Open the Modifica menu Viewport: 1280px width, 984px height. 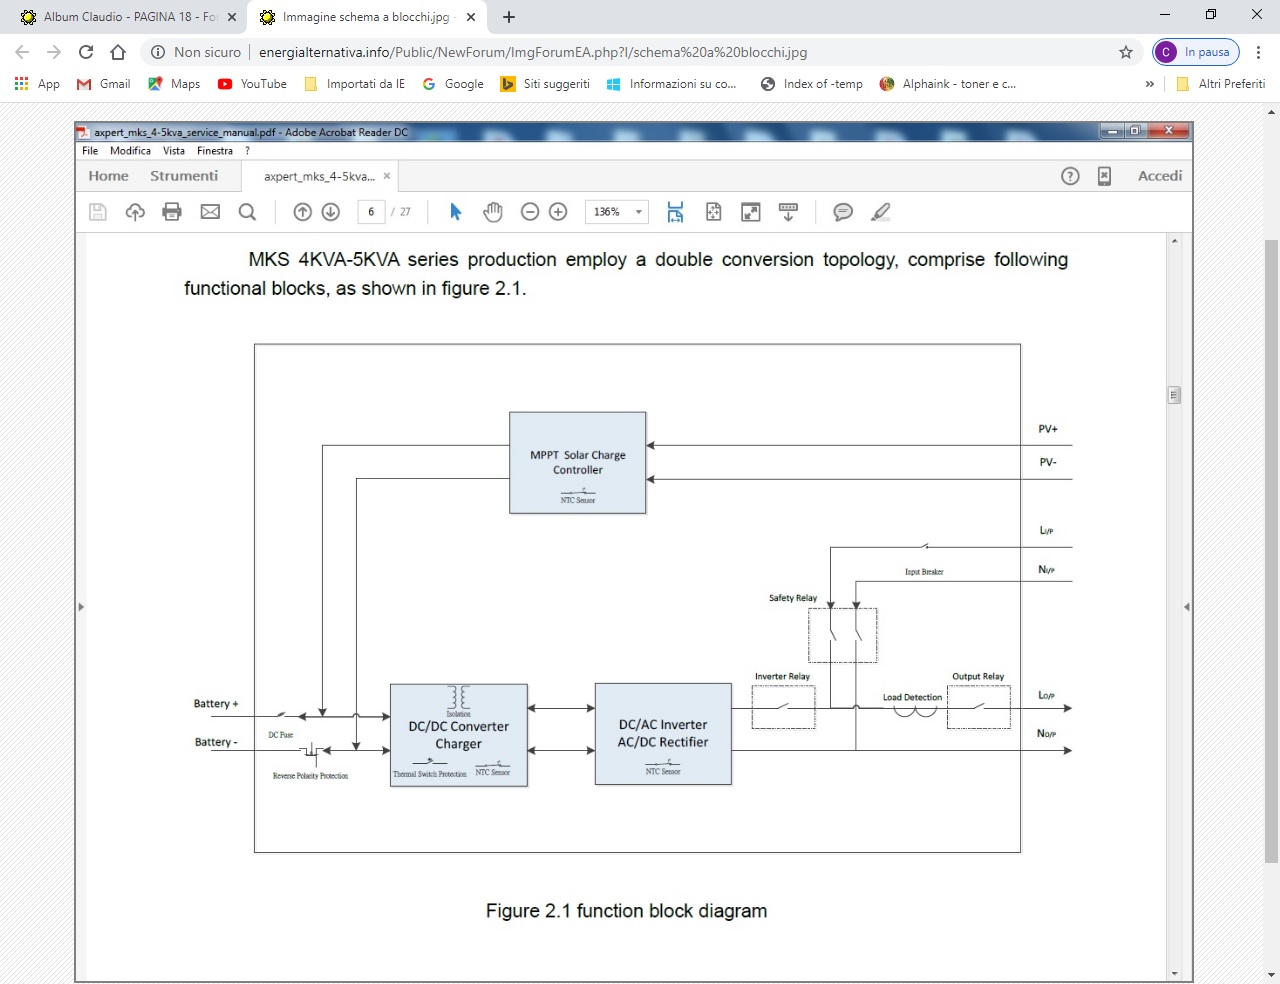[x=130, y=151]
